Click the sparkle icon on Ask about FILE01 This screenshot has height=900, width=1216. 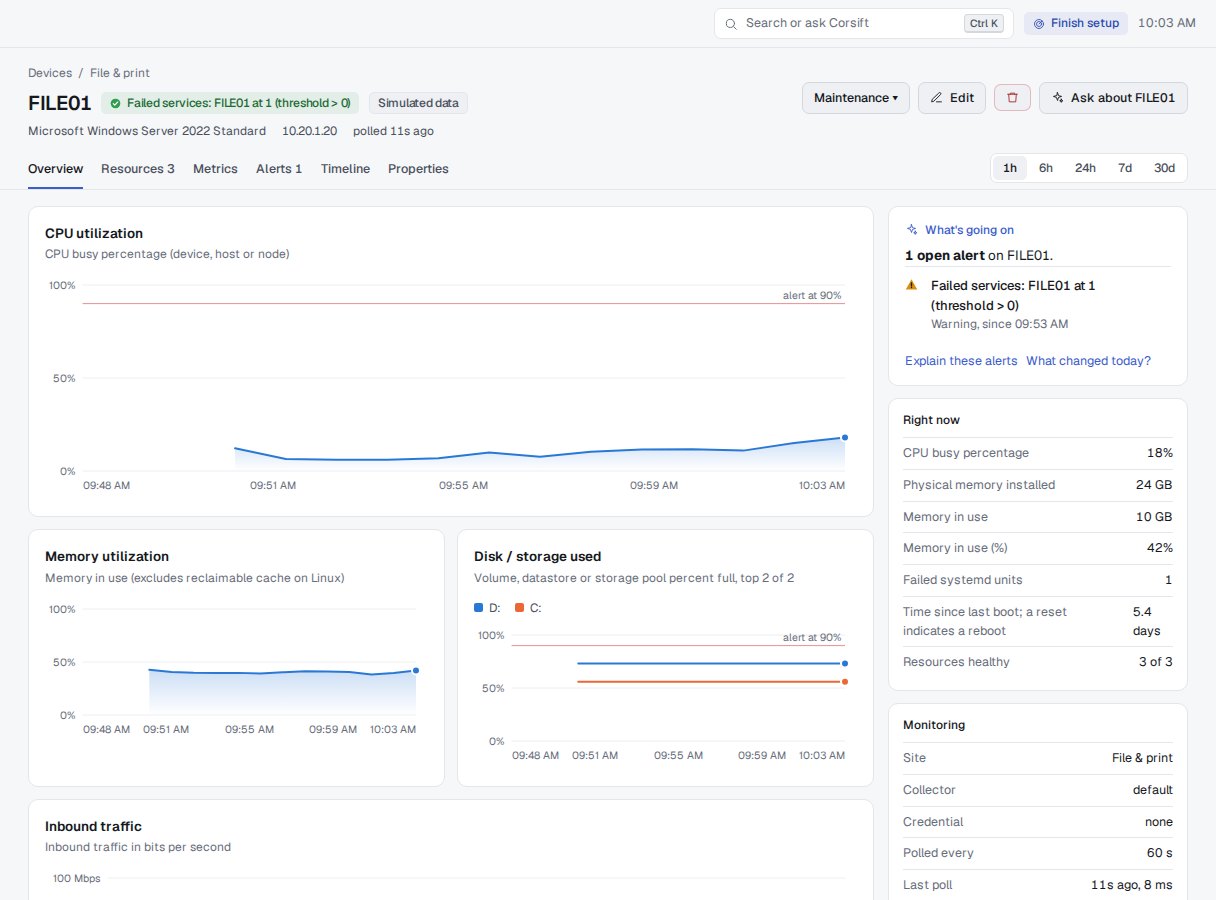(x=1058, y=98)
